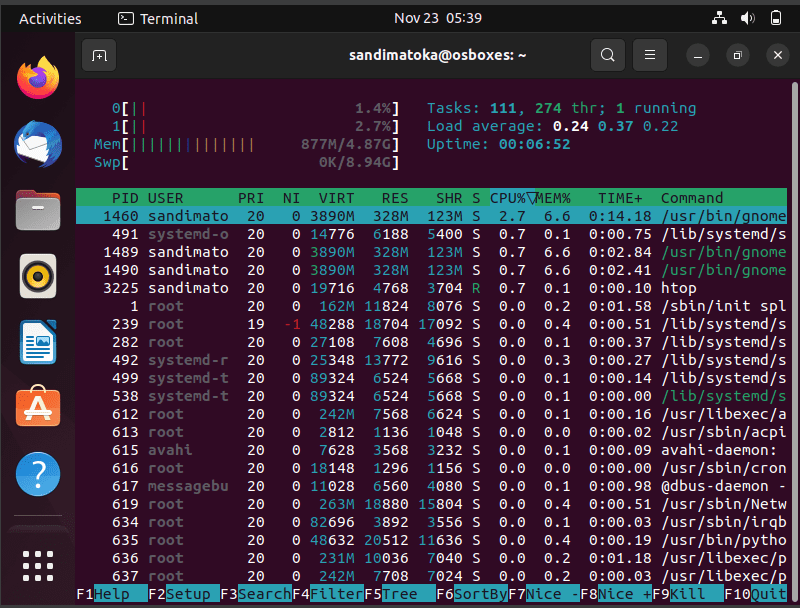The image size is (800, 608).
Task: Select process row PID 239 with nice -1
Action: pos(431,324)
